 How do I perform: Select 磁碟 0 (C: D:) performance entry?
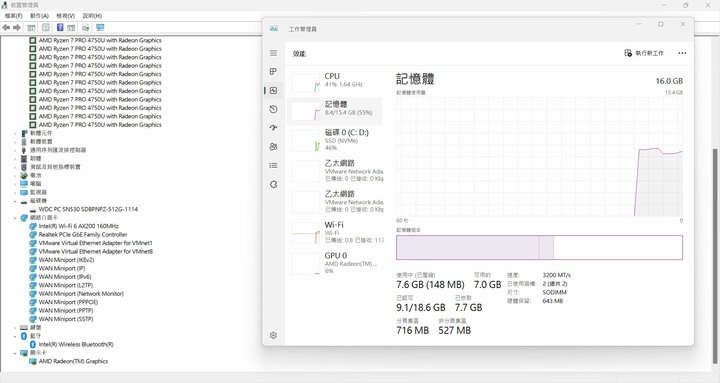click(335, 140)
